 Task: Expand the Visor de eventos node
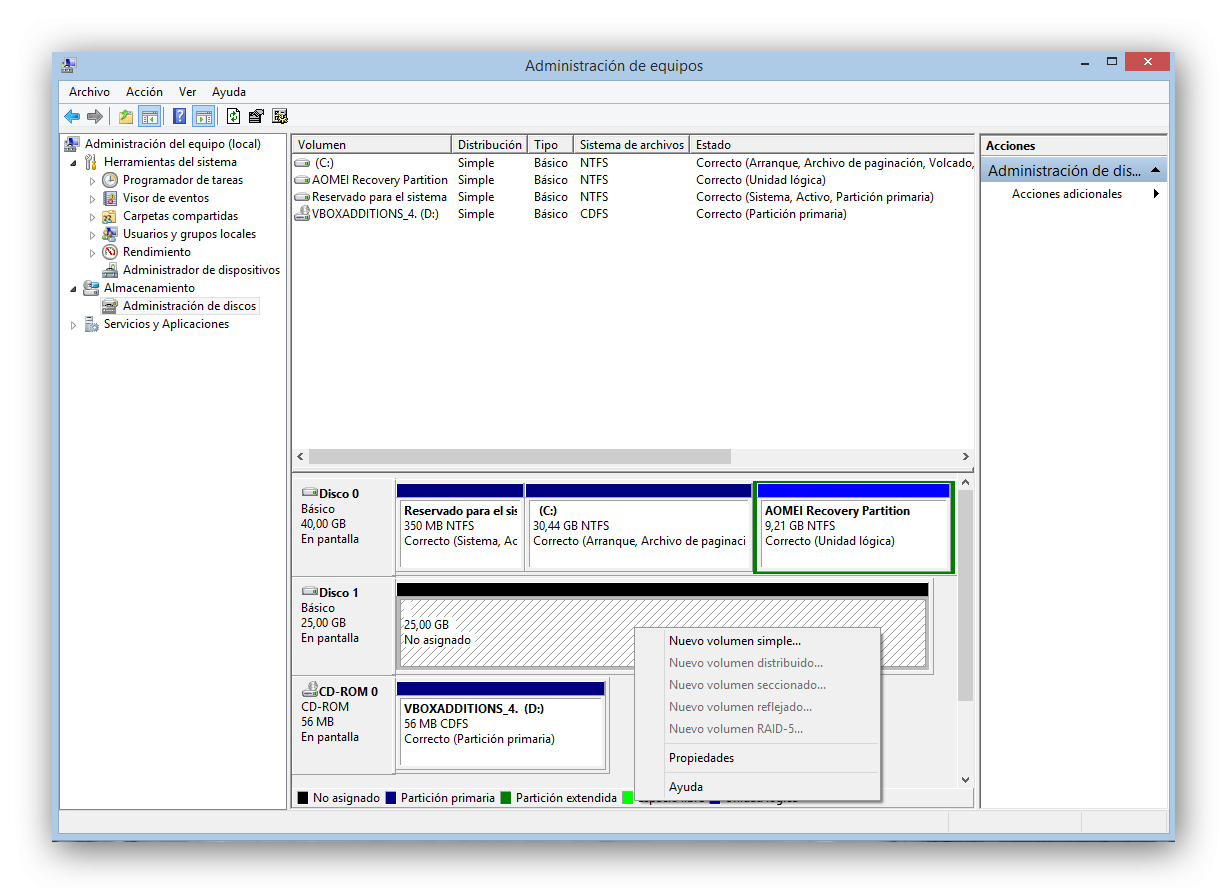pos(92,198)
